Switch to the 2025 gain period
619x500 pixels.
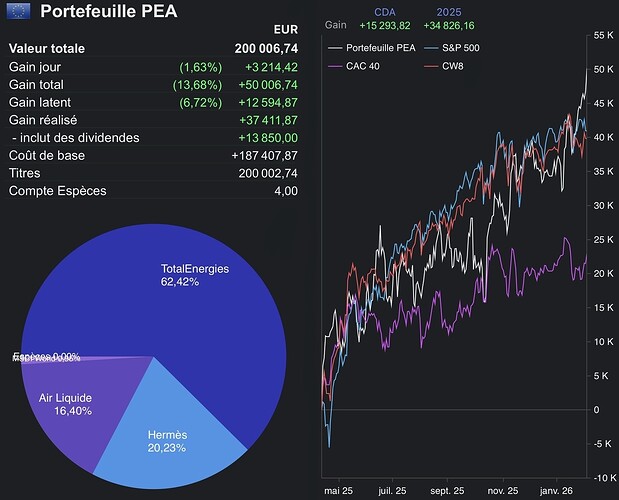[x=449, y=12]
